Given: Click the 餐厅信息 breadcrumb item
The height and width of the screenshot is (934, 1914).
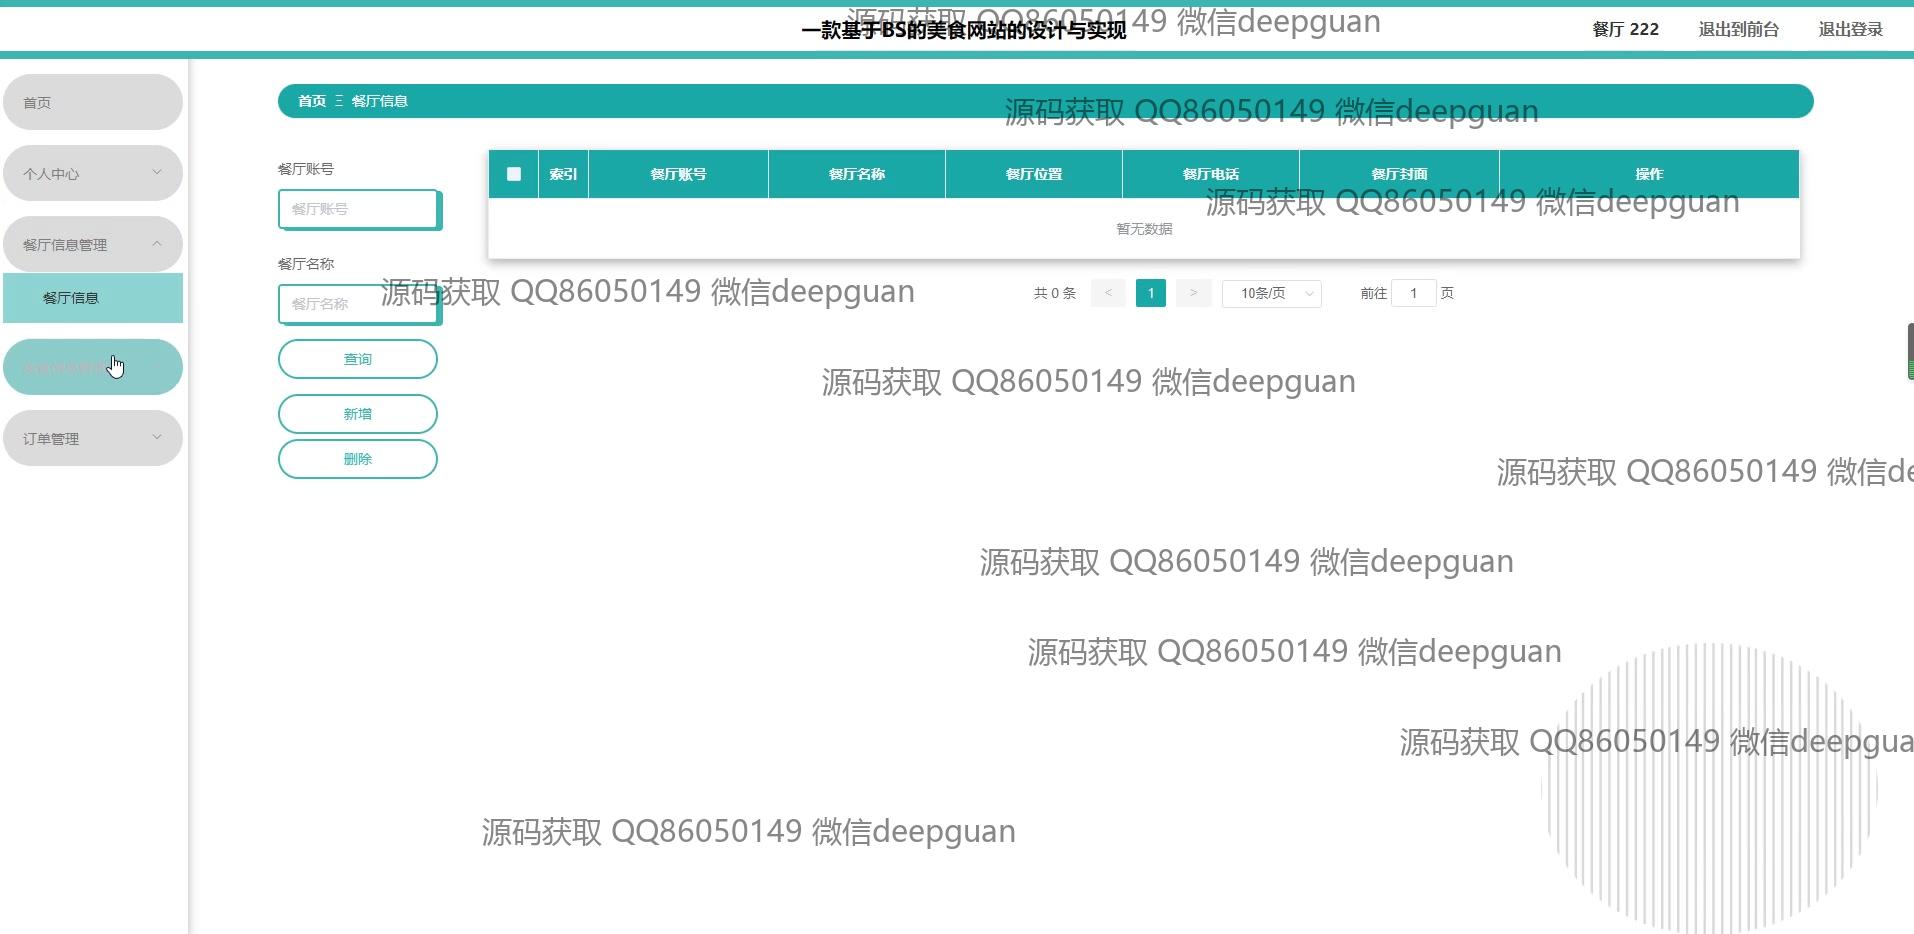Looking at the screenshot, I should [379, 101].
